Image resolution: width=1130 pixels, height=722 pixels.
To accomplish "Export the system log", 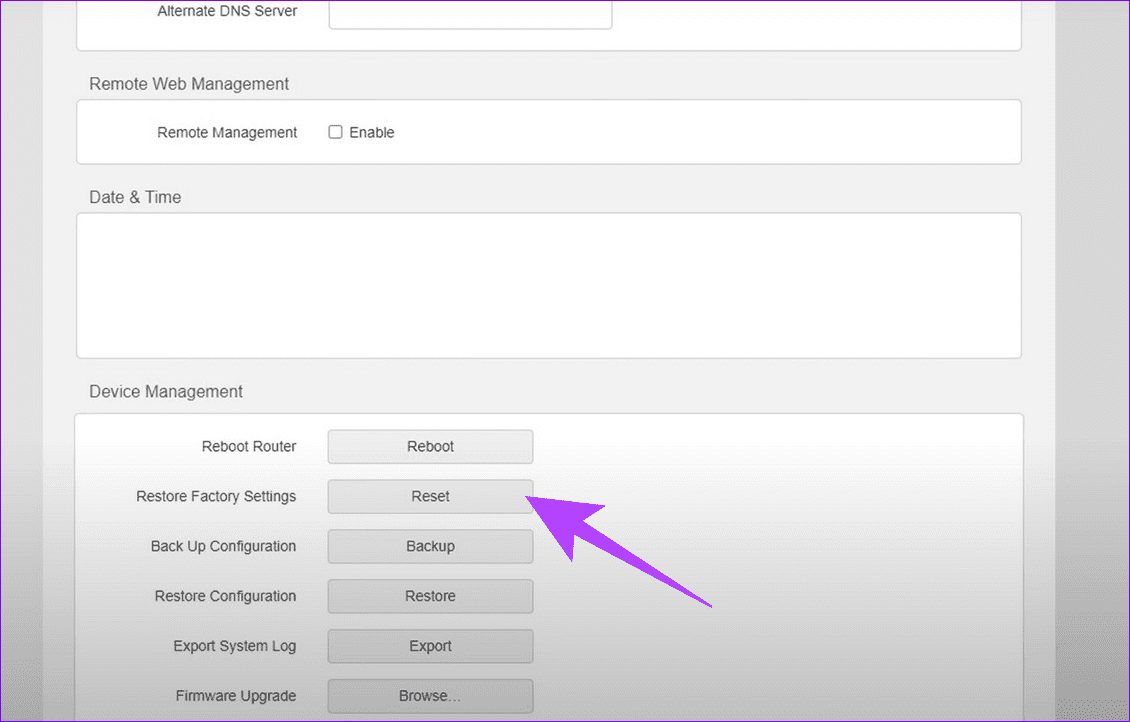I will click(430, 646).
